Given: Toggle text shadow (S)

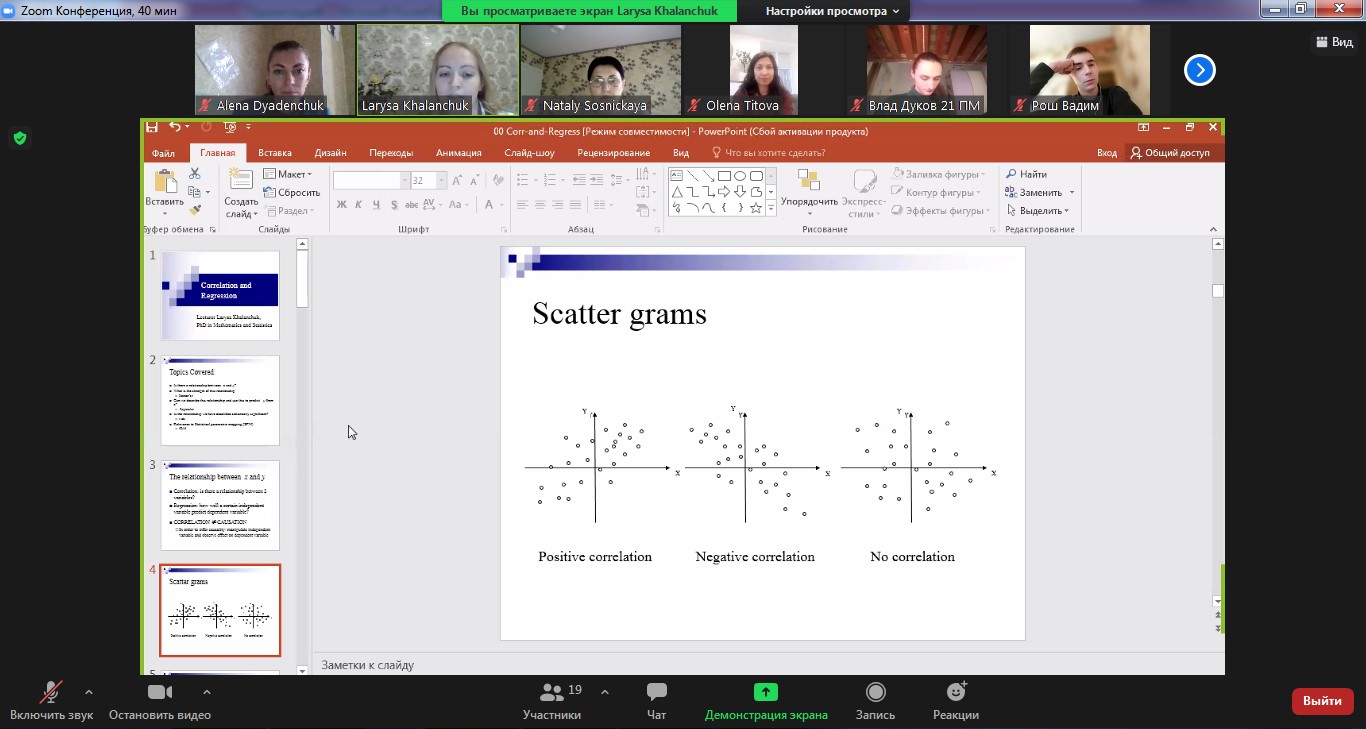Looking at the screenshot, I should (x=395, y=205).
